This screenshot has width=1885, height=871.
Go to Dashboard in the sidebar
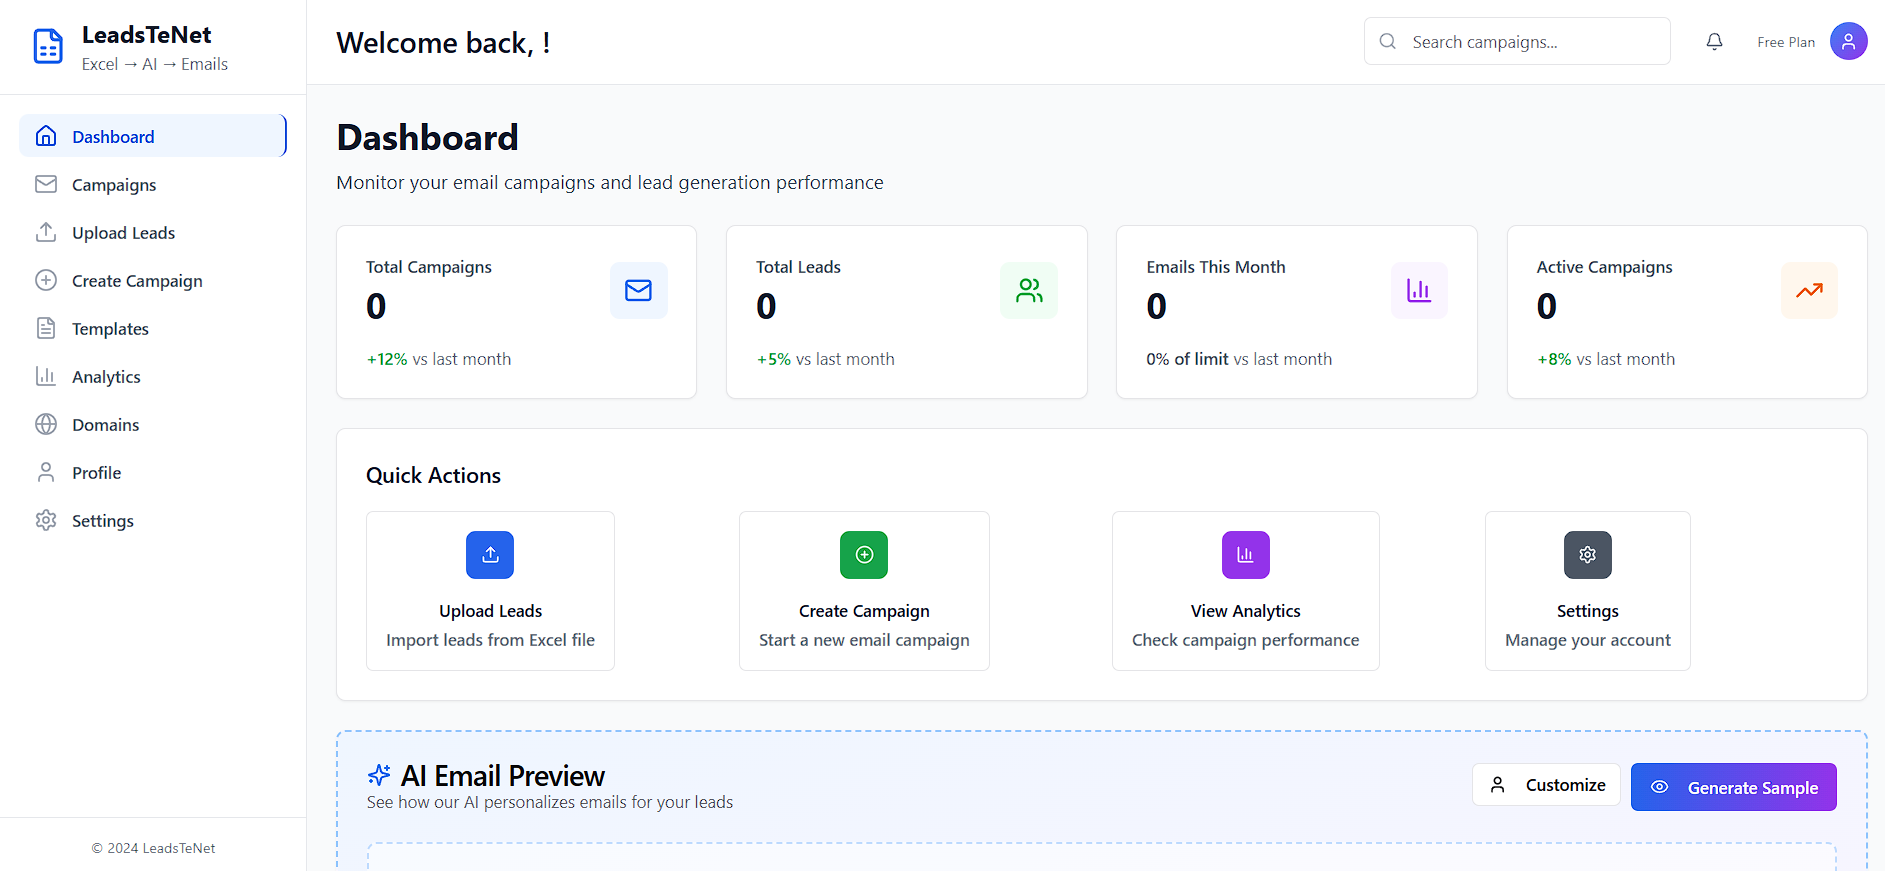click(153, 136)
